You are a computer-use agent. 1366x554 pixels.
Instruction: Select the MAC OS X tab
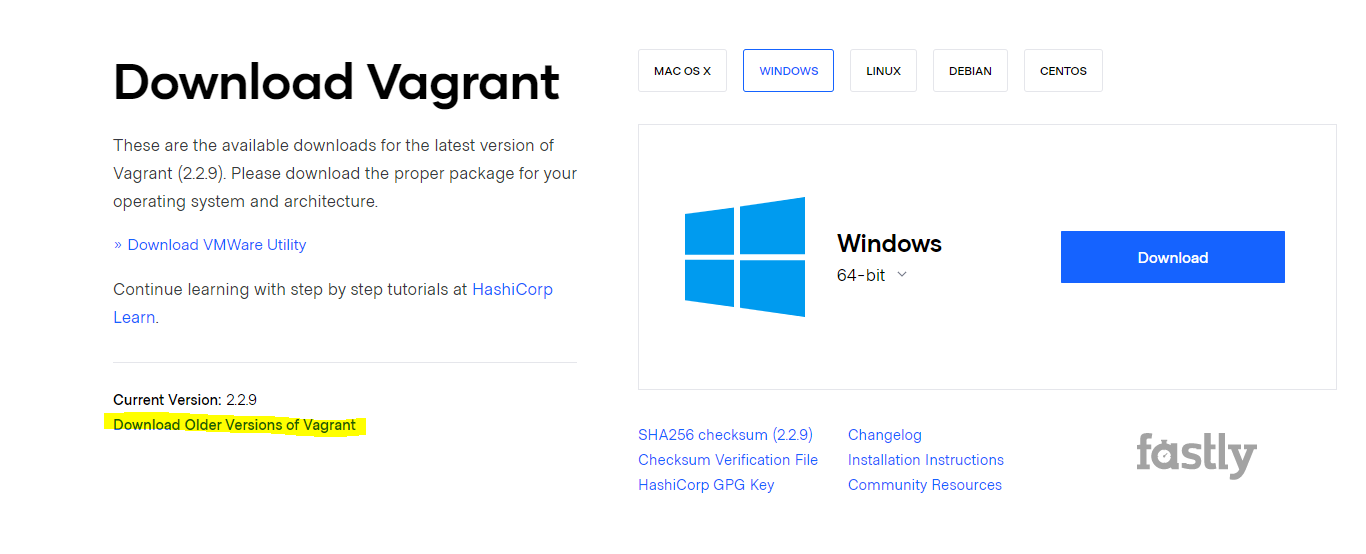(682, 71)
